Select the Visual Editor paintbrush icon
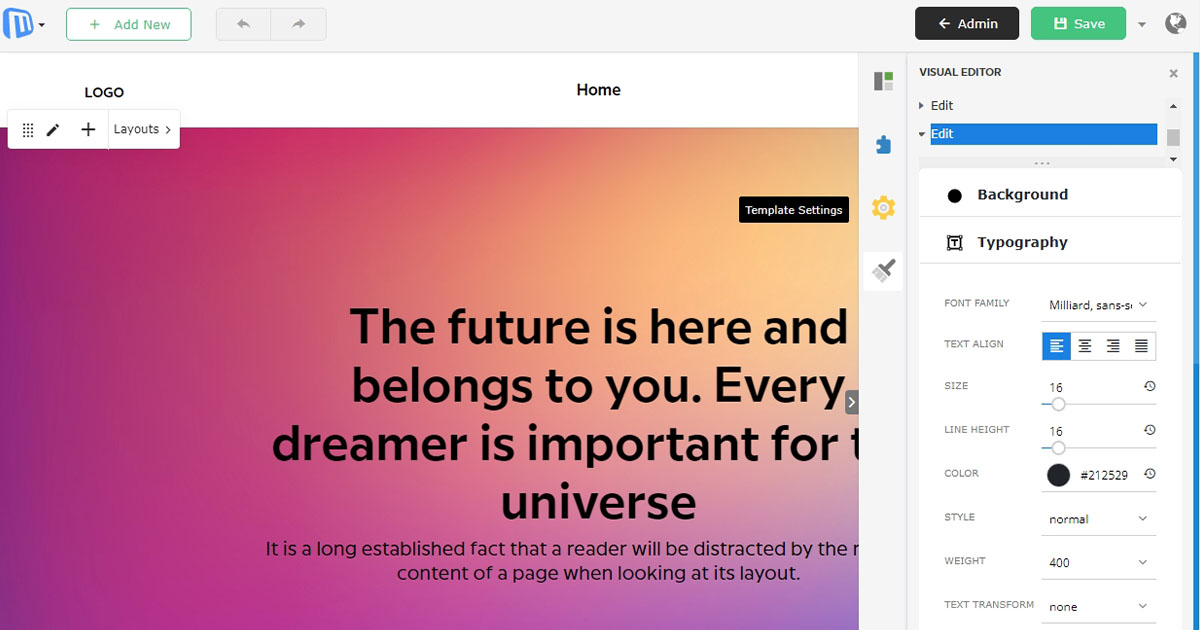 [883, 271]
